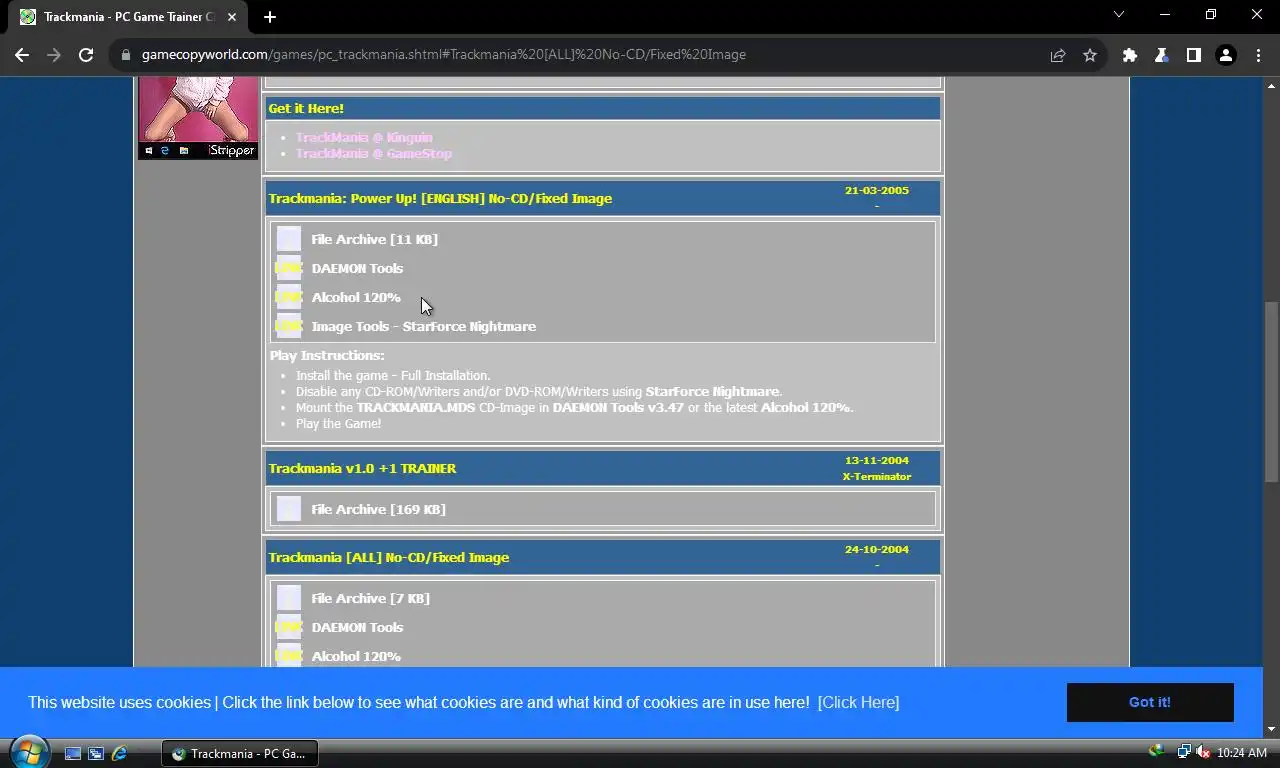The height and width of the screenshot is (768, 1280).
Task: Go back to the previous page
Action: pos(22,55)
